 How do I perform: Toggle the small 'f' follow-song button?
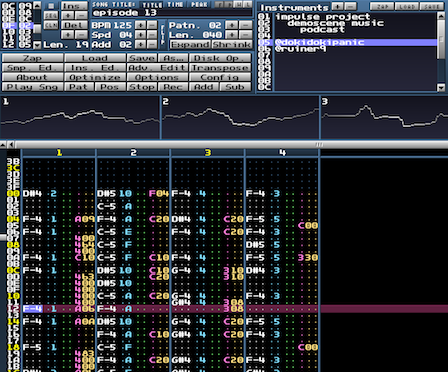219,4
